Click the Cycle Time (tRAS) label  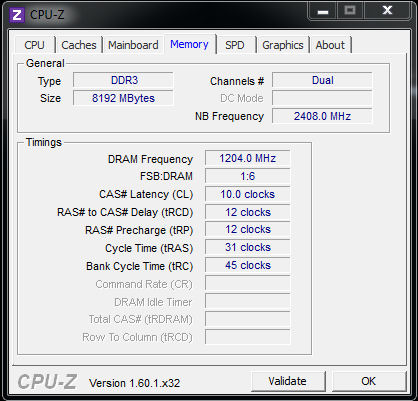[149, 248]
